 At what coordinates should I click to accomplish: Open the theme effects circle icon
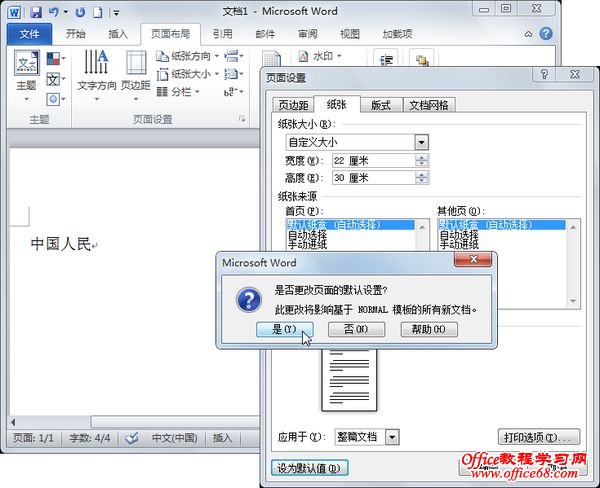point(55,100)
